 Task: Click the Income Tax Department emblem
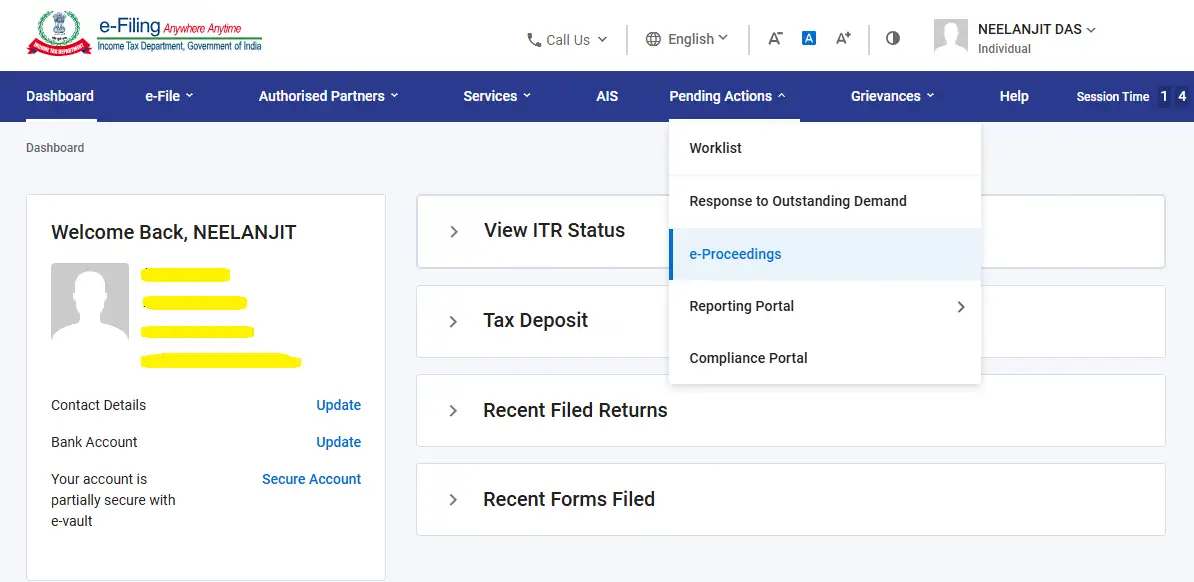[60, 31]
